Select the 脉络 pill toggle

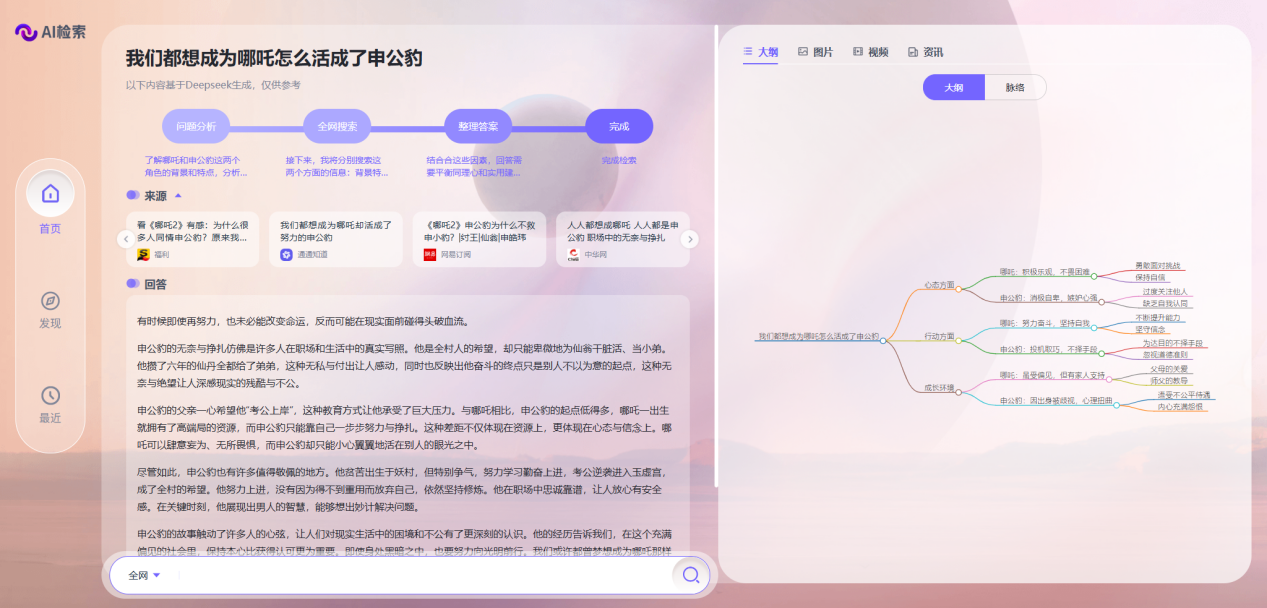point(1015,87)
